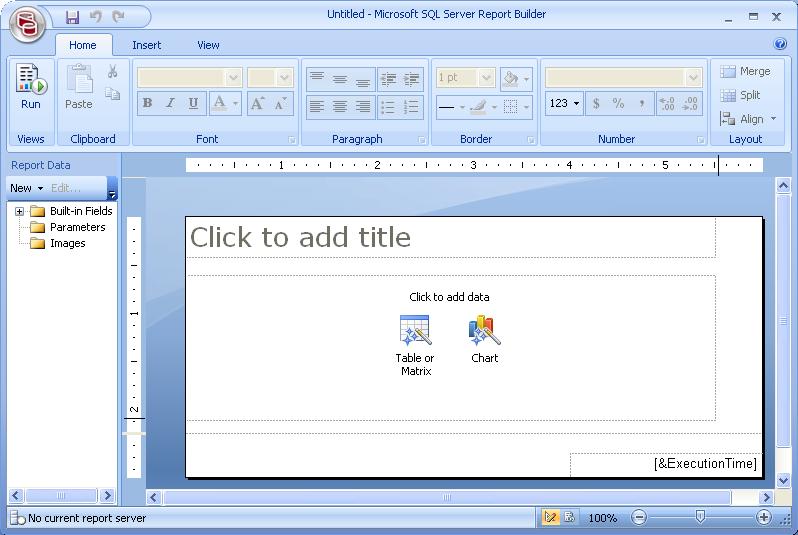Click the Report Builder application button

pyautogui.click(x=27, y=23)
